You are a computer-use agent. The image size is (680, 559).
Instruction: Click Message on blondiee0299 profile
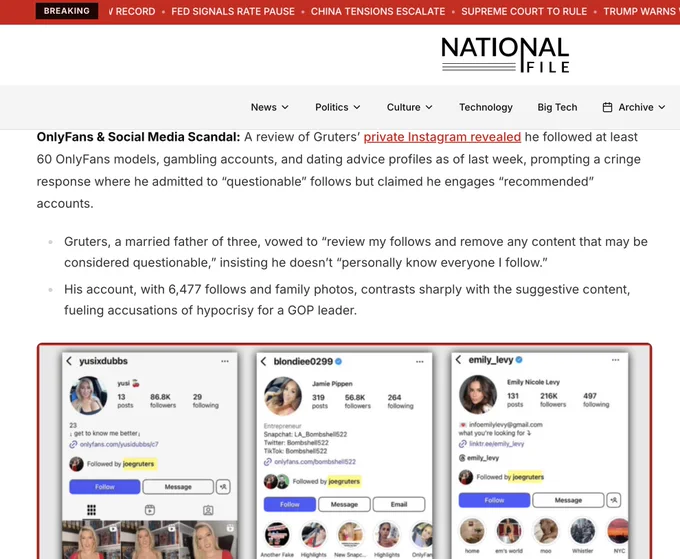344,504
